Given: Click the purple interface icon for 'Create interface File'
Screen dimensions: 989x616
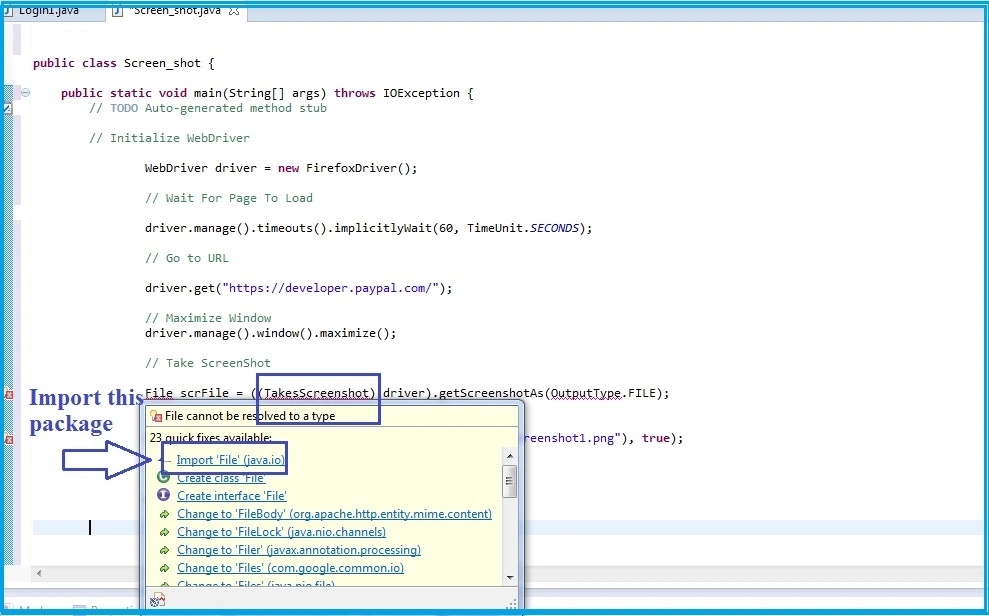Looking at the screenshot, I should [163, 495].
